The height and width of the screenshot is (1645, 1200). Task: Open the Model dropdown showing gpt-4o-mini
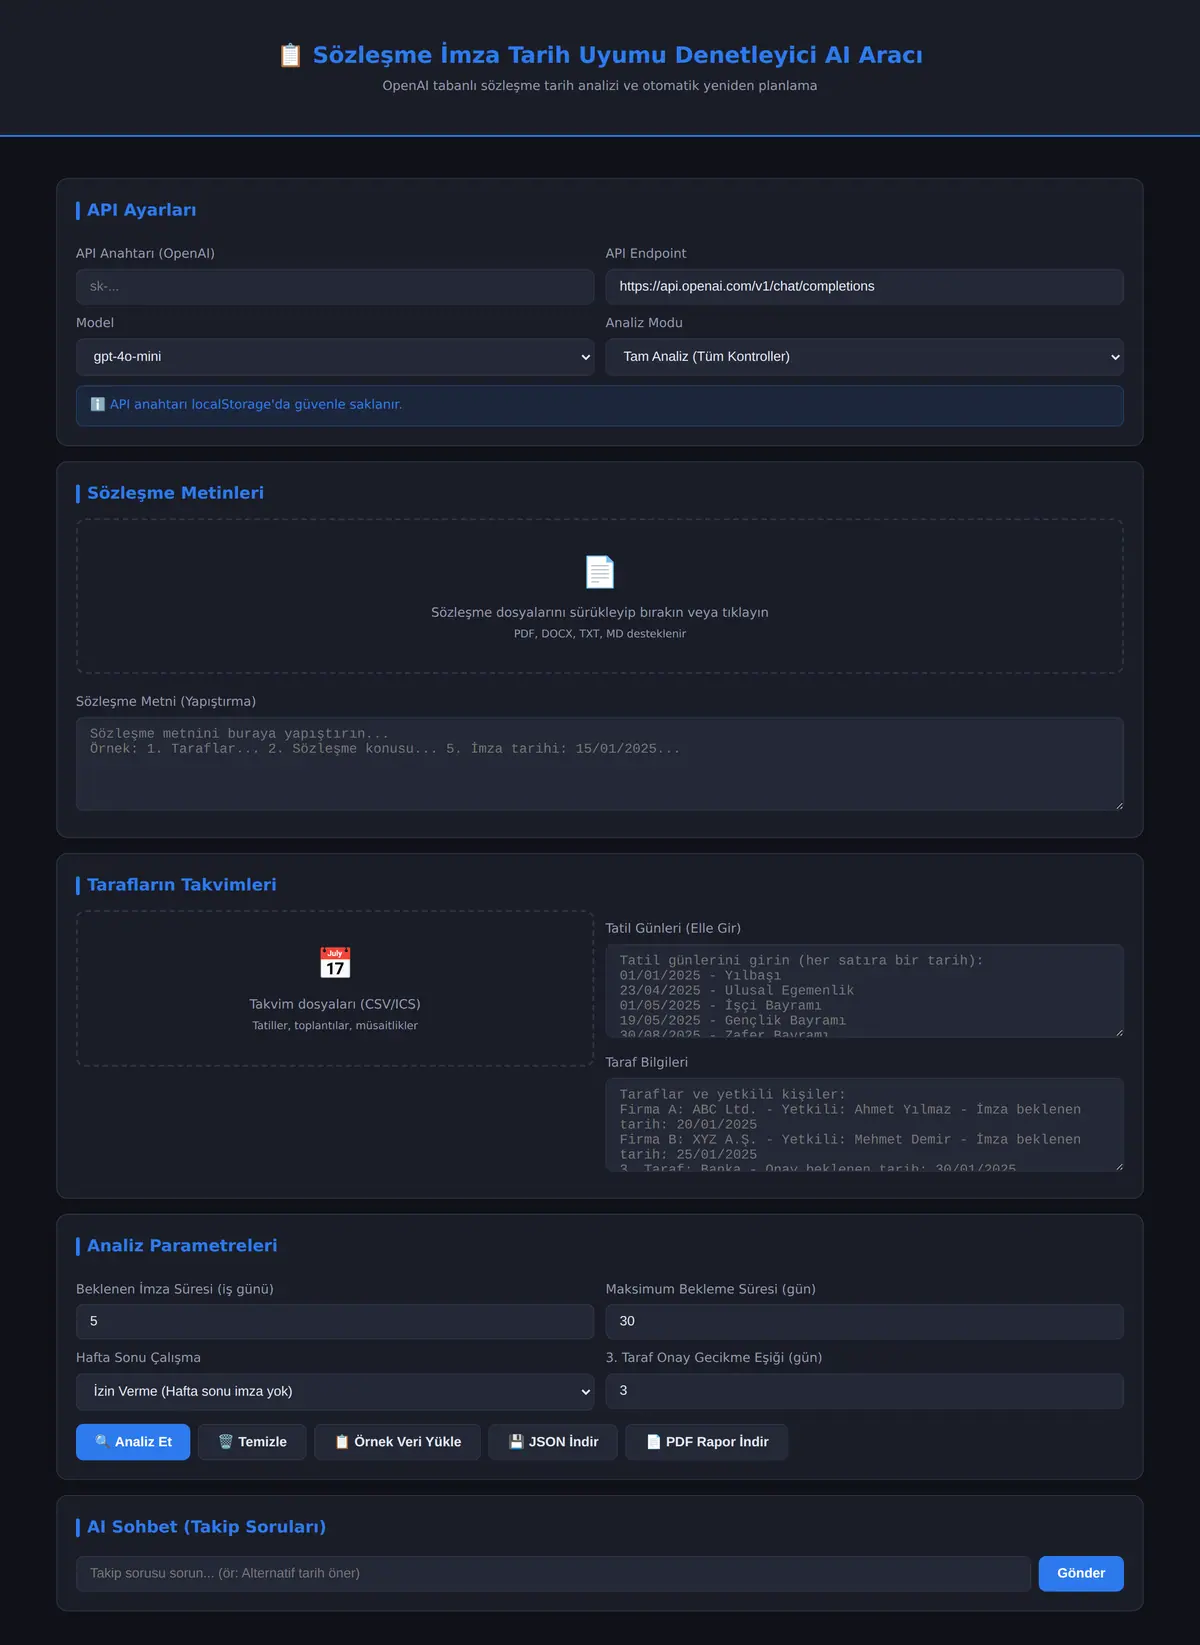tap(335, 357)
